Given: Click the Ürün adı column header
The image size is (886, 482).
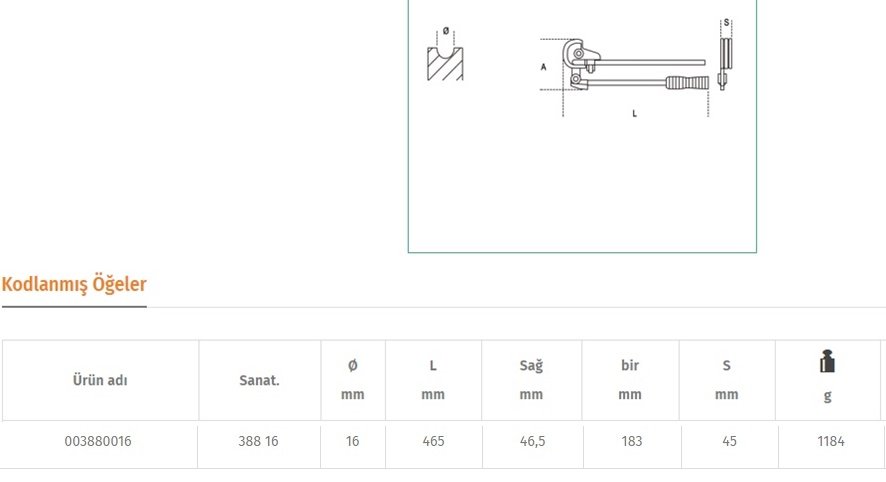Looking at the screenshot, I should tap(100, 380).
